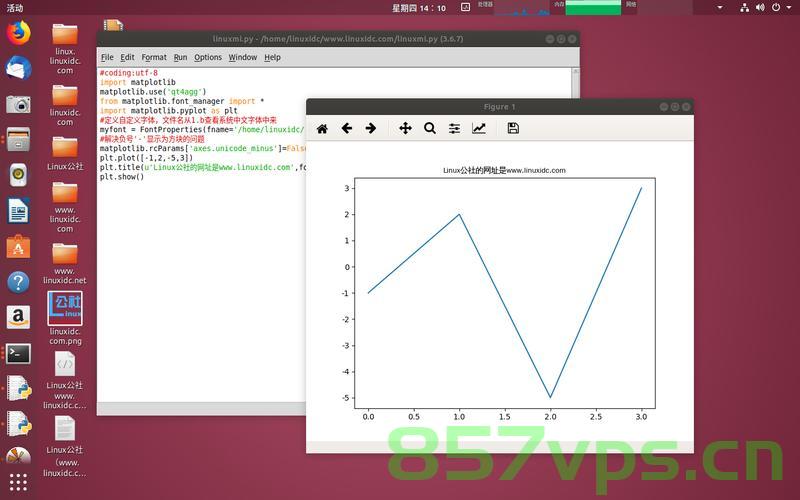Viewport: 800px width, 500px height.
Task: Open Linux公社 (www.linuxidc.c... text file
Action: (x=65, y=446)
